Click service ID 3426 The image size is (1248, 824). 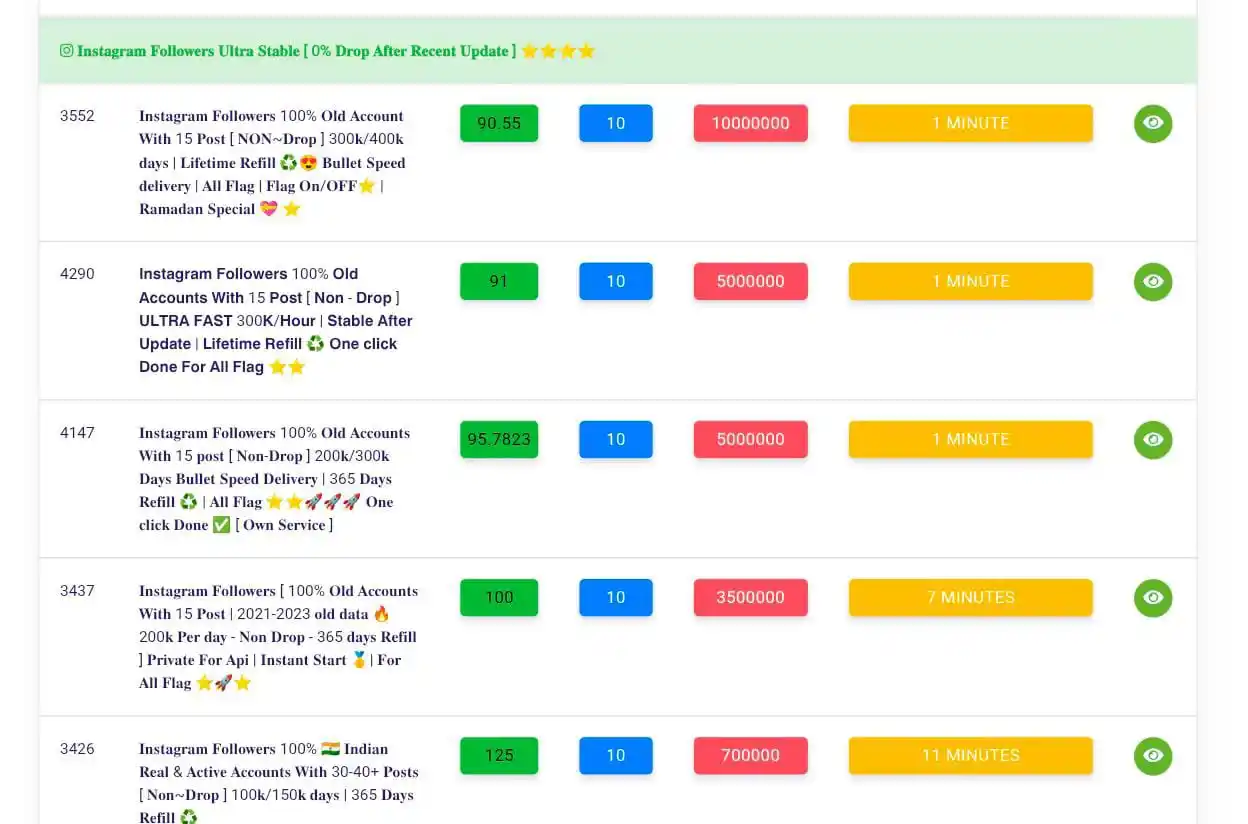pos(77,748)
